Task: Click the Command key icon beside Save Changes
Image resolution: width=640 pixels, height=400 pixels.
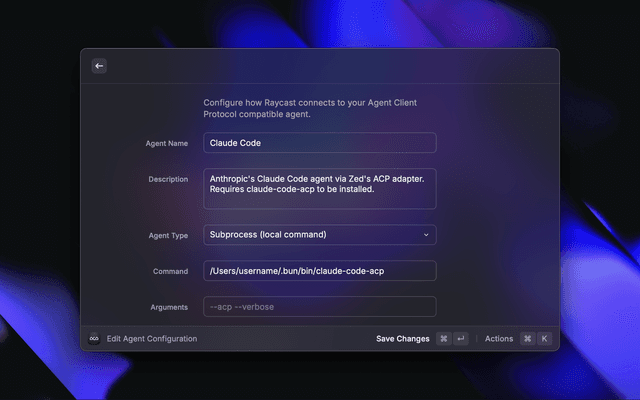Action: 443,339
